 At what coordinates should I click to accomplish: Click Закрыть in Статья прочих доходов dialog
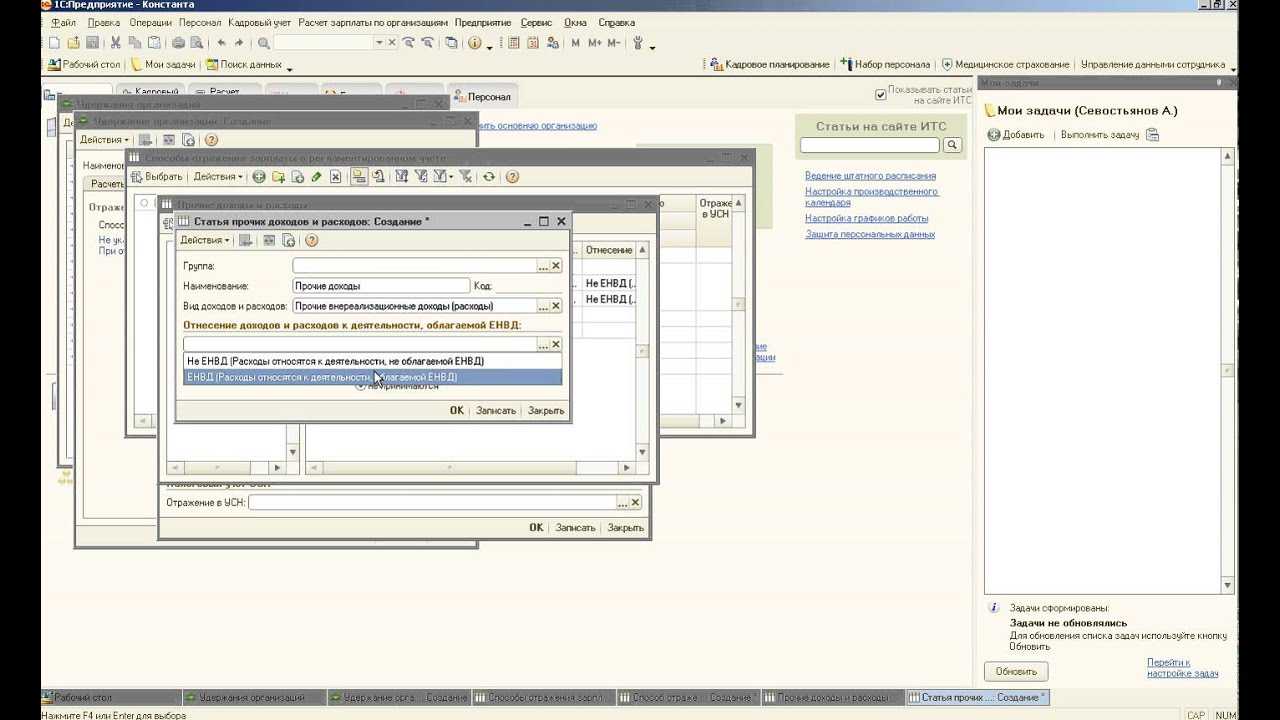tap(546, 410)
